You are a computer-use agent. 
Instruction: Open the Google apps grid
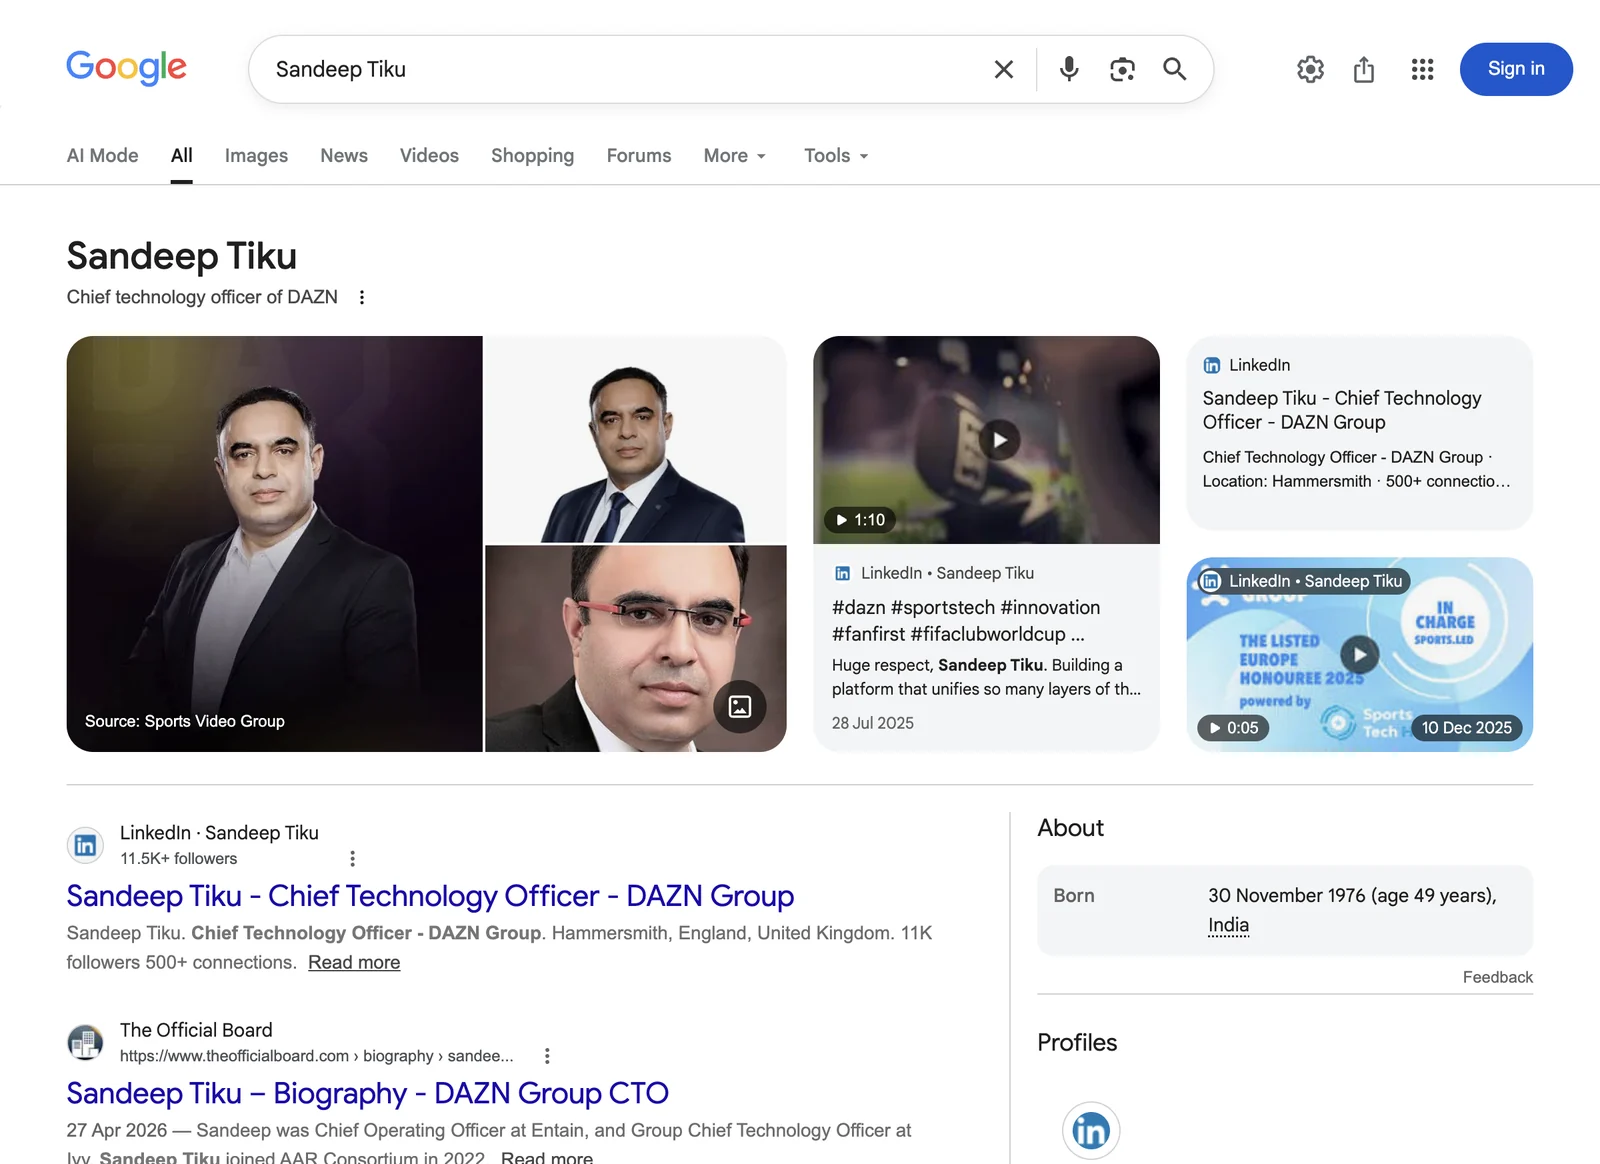pos(1422,69)
